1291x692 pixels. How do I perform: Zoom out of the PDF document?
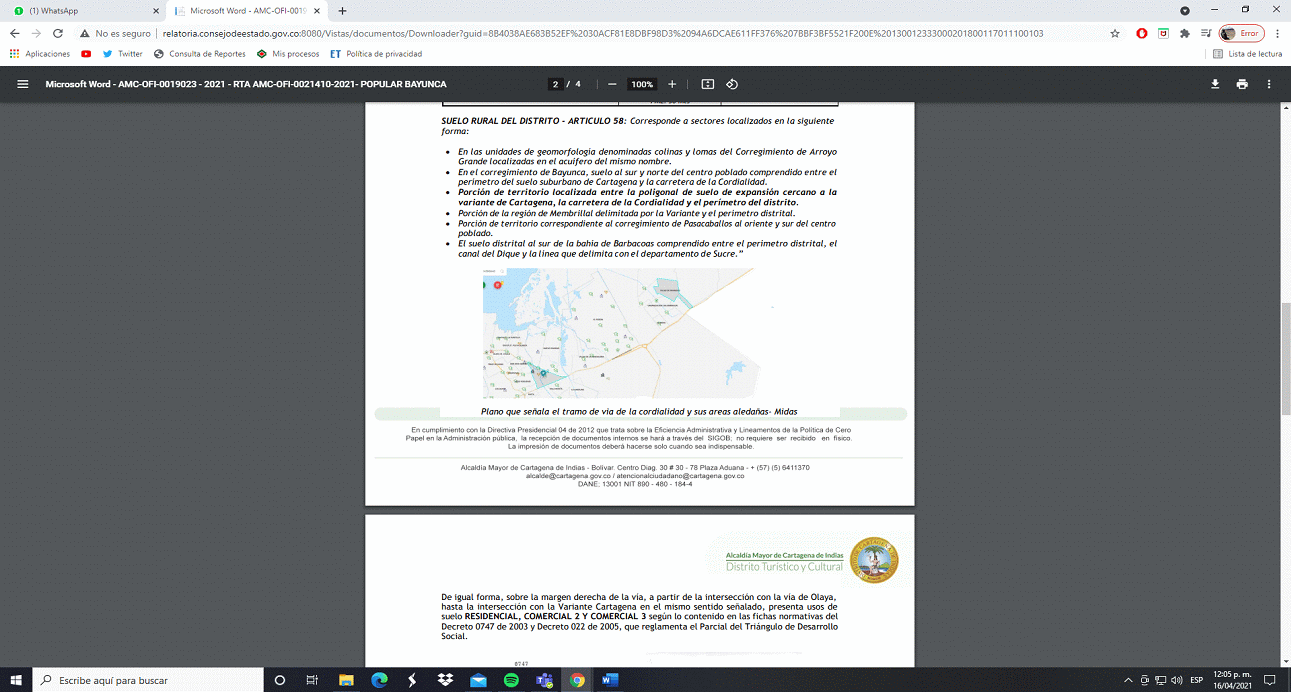(x=612, y=84)
